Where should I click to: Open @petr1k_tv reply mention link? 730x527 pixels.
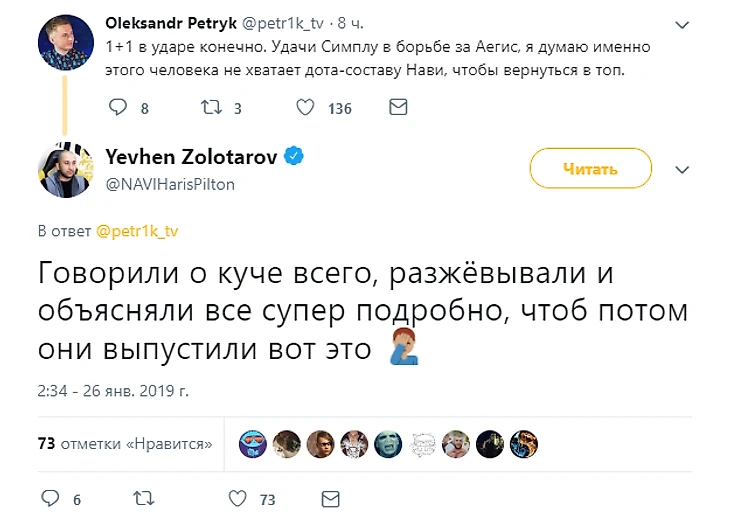tap(137, 231)
